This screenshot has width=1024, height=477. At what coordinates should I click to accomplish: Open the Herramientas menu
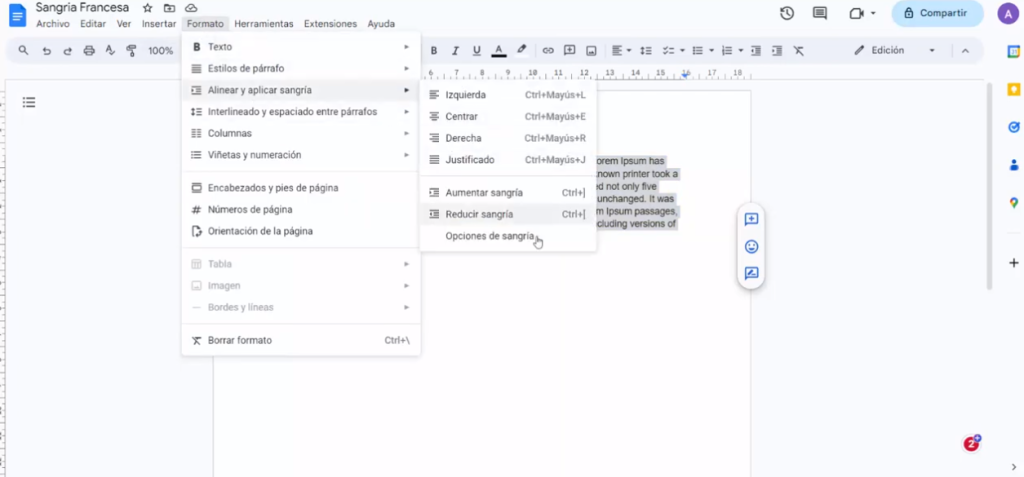(264, 24)
